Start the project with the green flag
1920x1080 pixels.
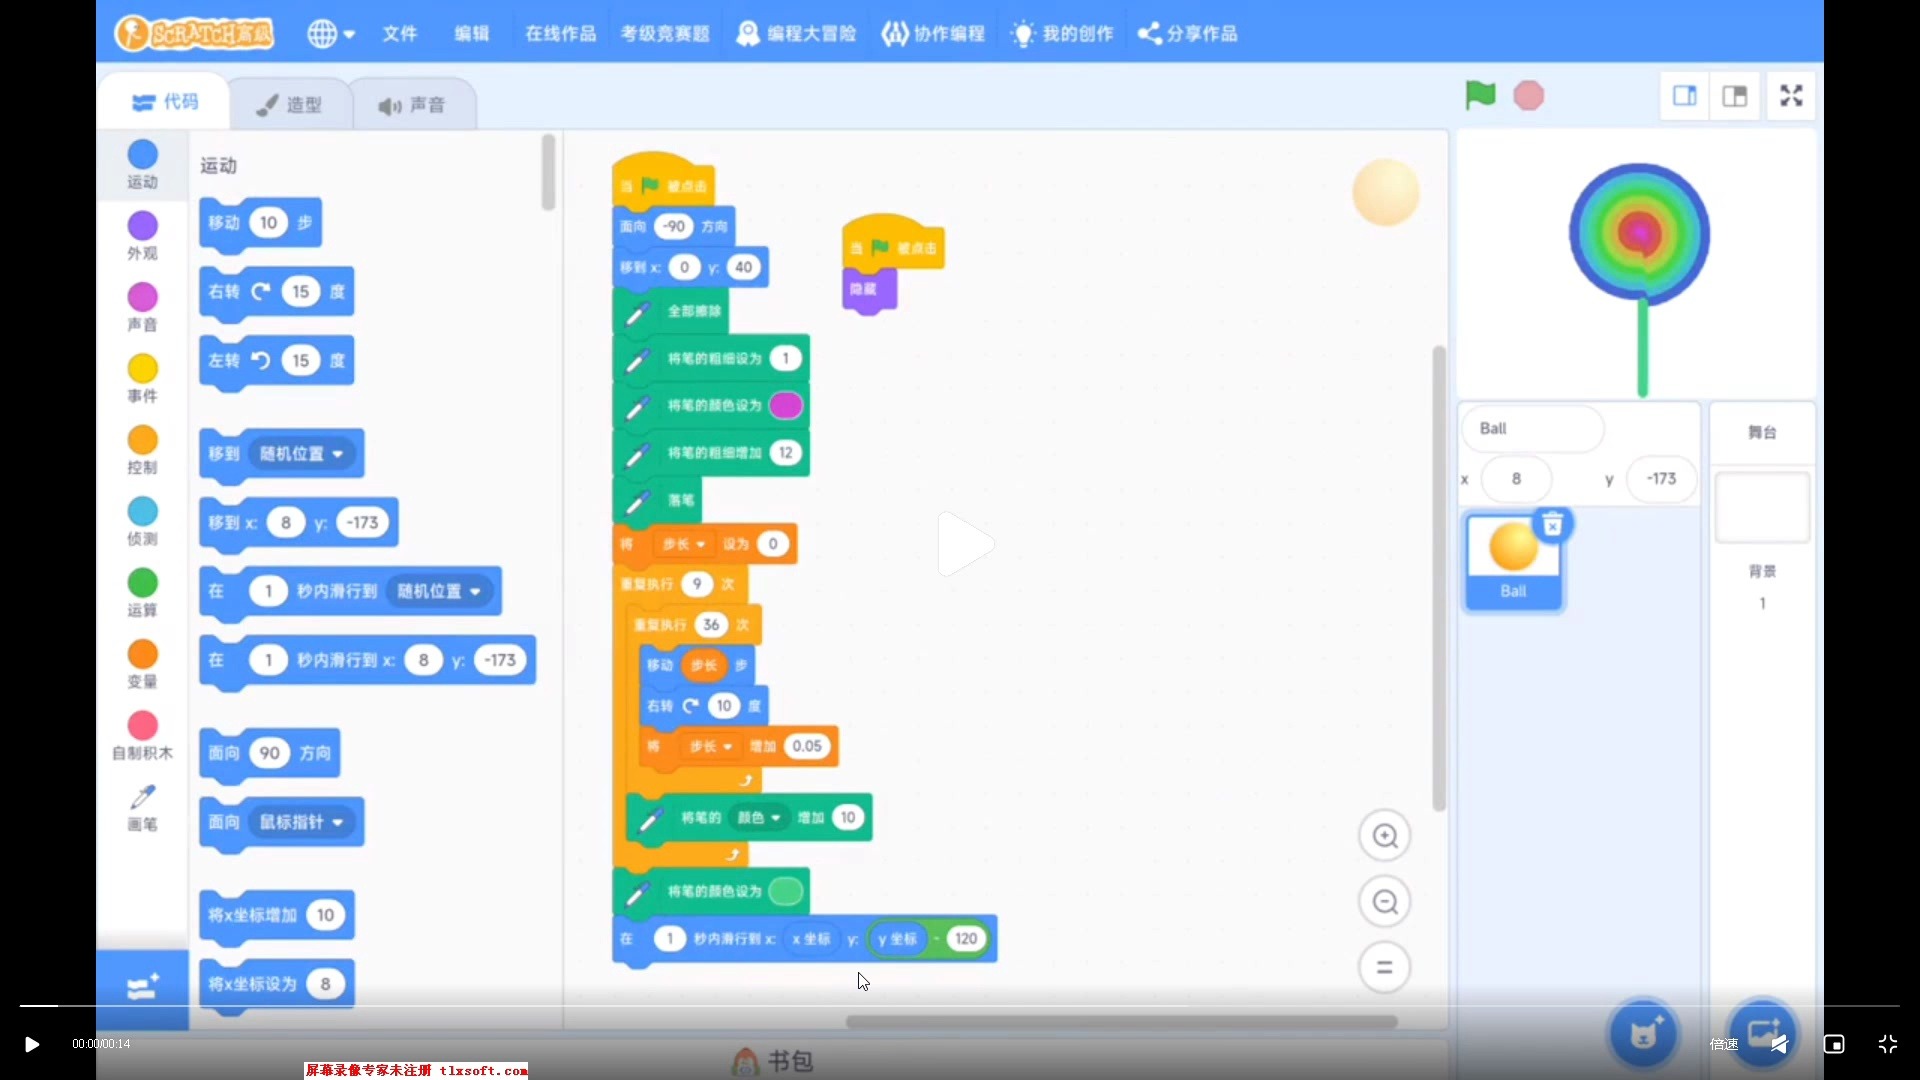(x=1478, y=95)
